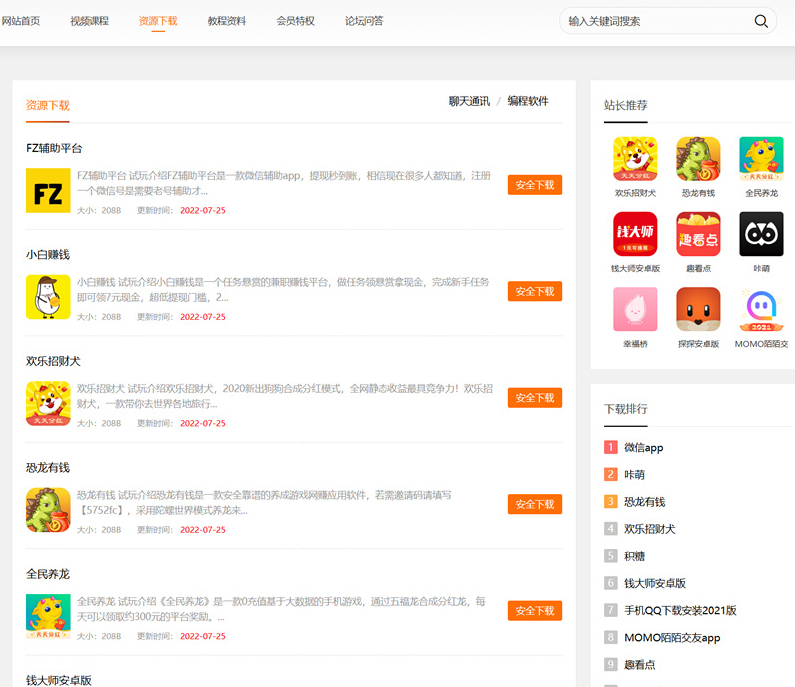Viewport: 795px width, 687px height.
Task: Select 探探安卓版 fox icon
Action: [x=698, y=309]
